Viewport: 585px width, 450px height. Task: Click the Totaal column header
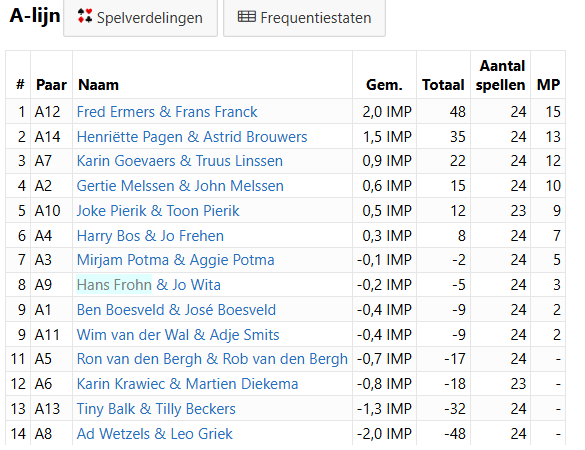click(x=443, y=85)
